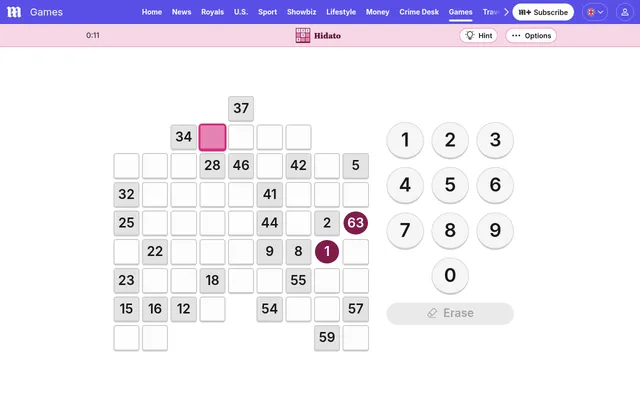Tap number 9 on the keypad

495,230
